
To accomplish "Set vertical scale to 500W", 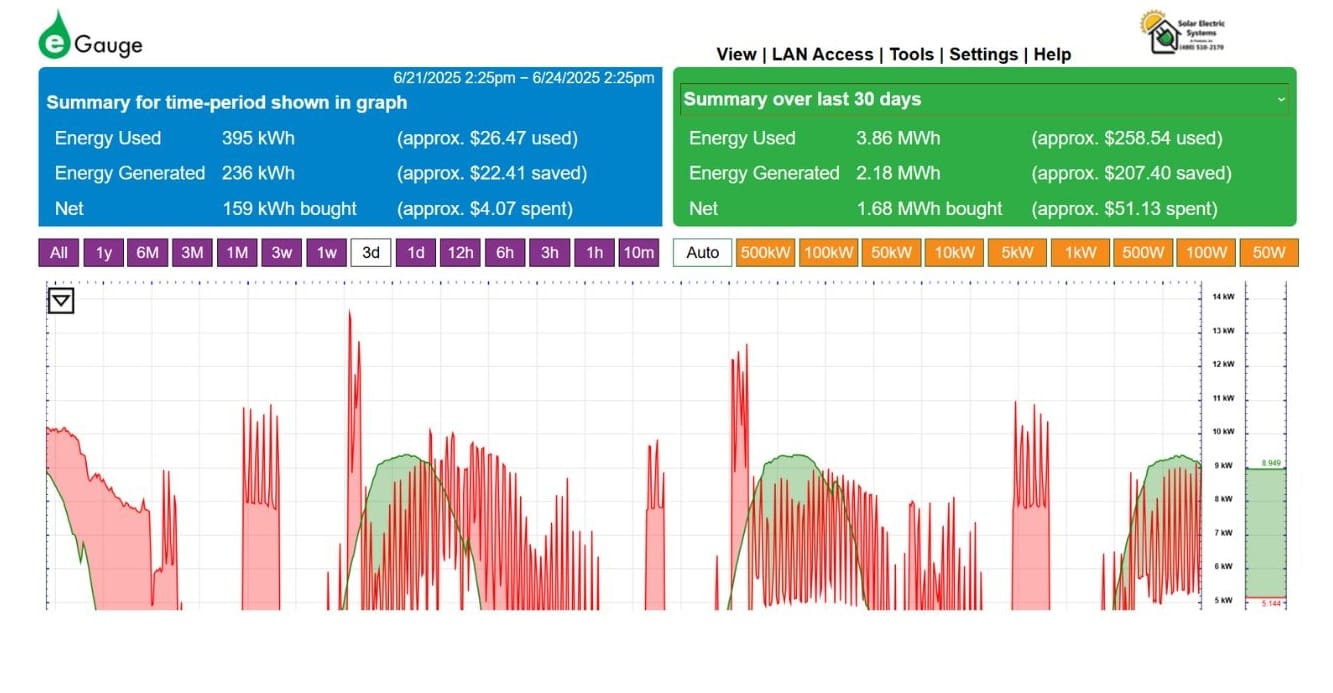I will [1143, 253].
